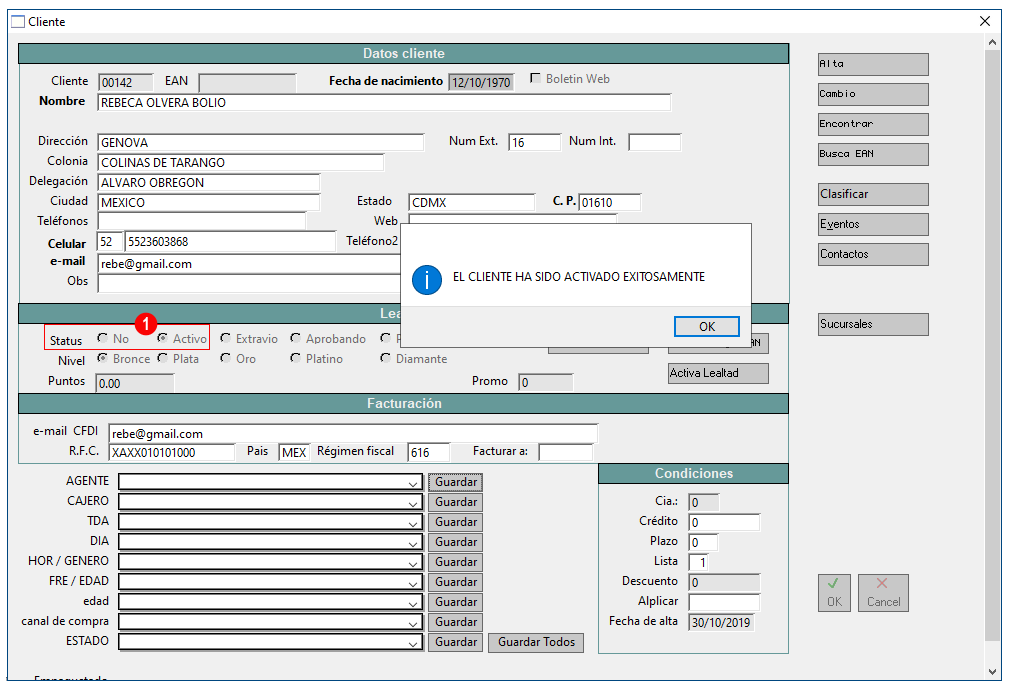Image resolution: width=1010 pixels, height=689 pixels.
Task: Choose the Bronce level radio button
Action: click(x=102, y=358)
